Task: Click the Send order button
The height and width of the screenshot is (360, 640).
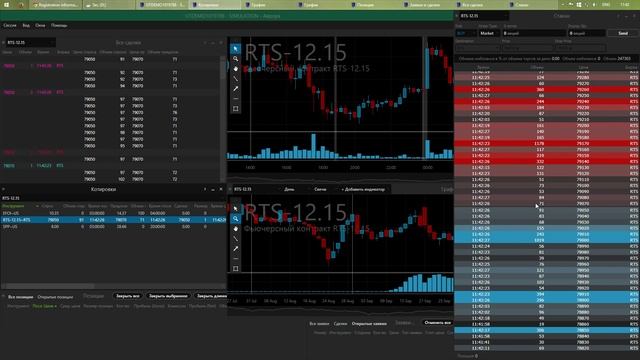Action: click(623, 33)
